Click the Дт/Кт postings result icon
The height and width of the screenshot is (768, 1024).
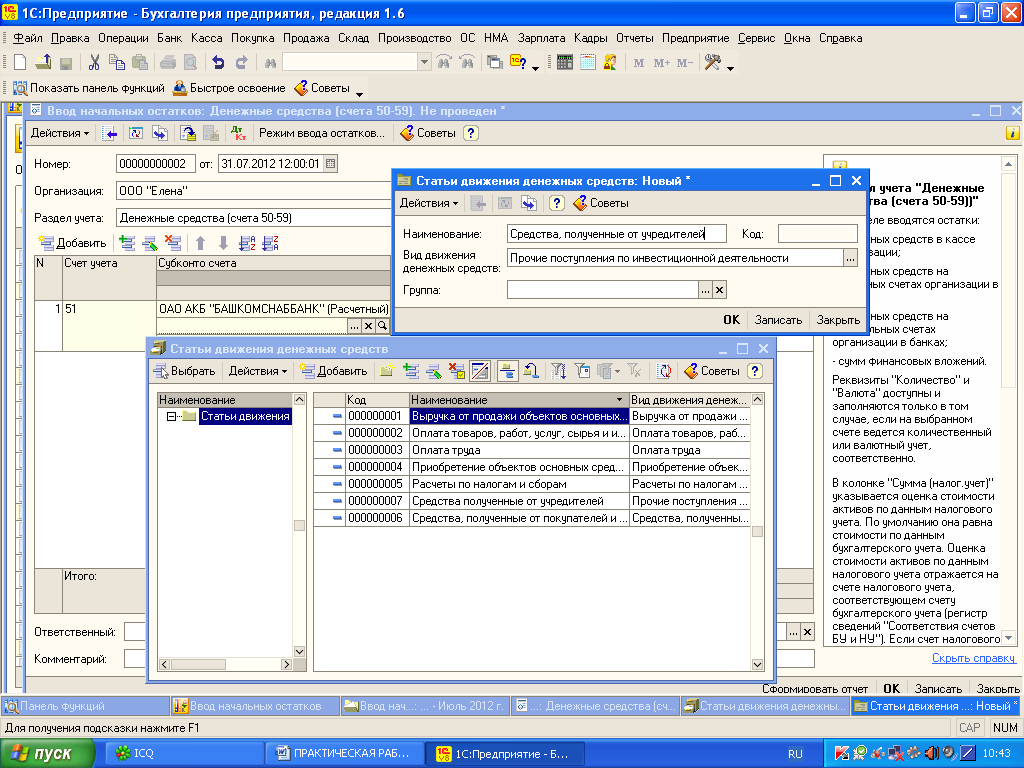coord(238,133)
